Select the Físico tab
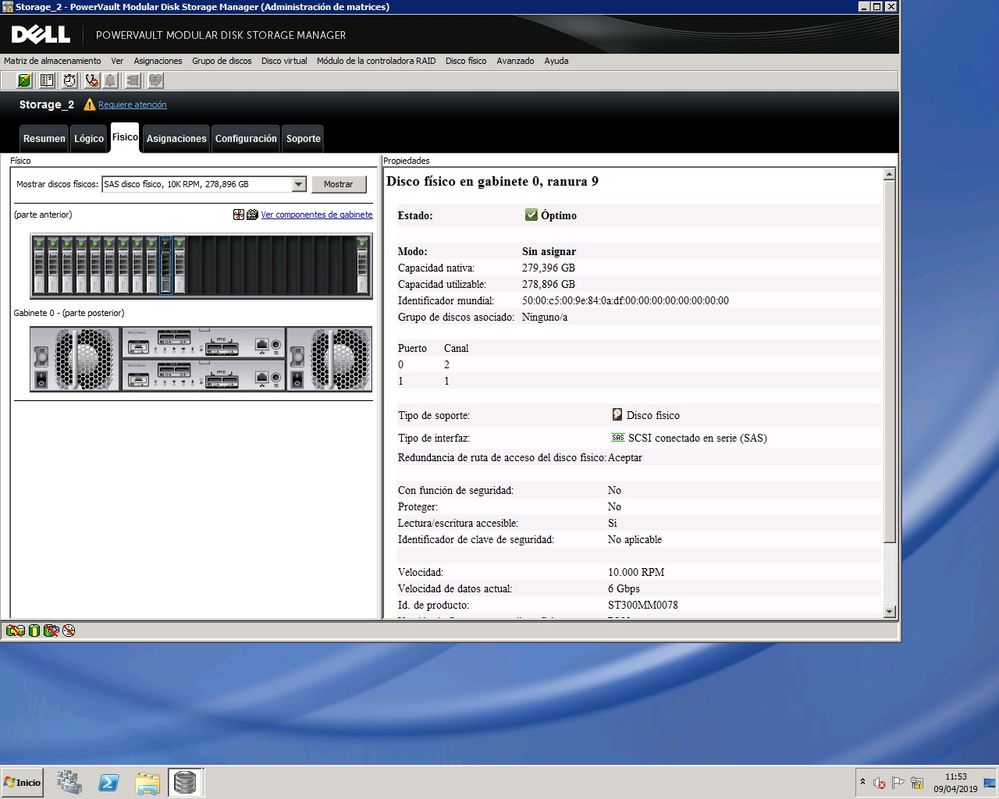999x799 pixels. click(x=125, y=137)
